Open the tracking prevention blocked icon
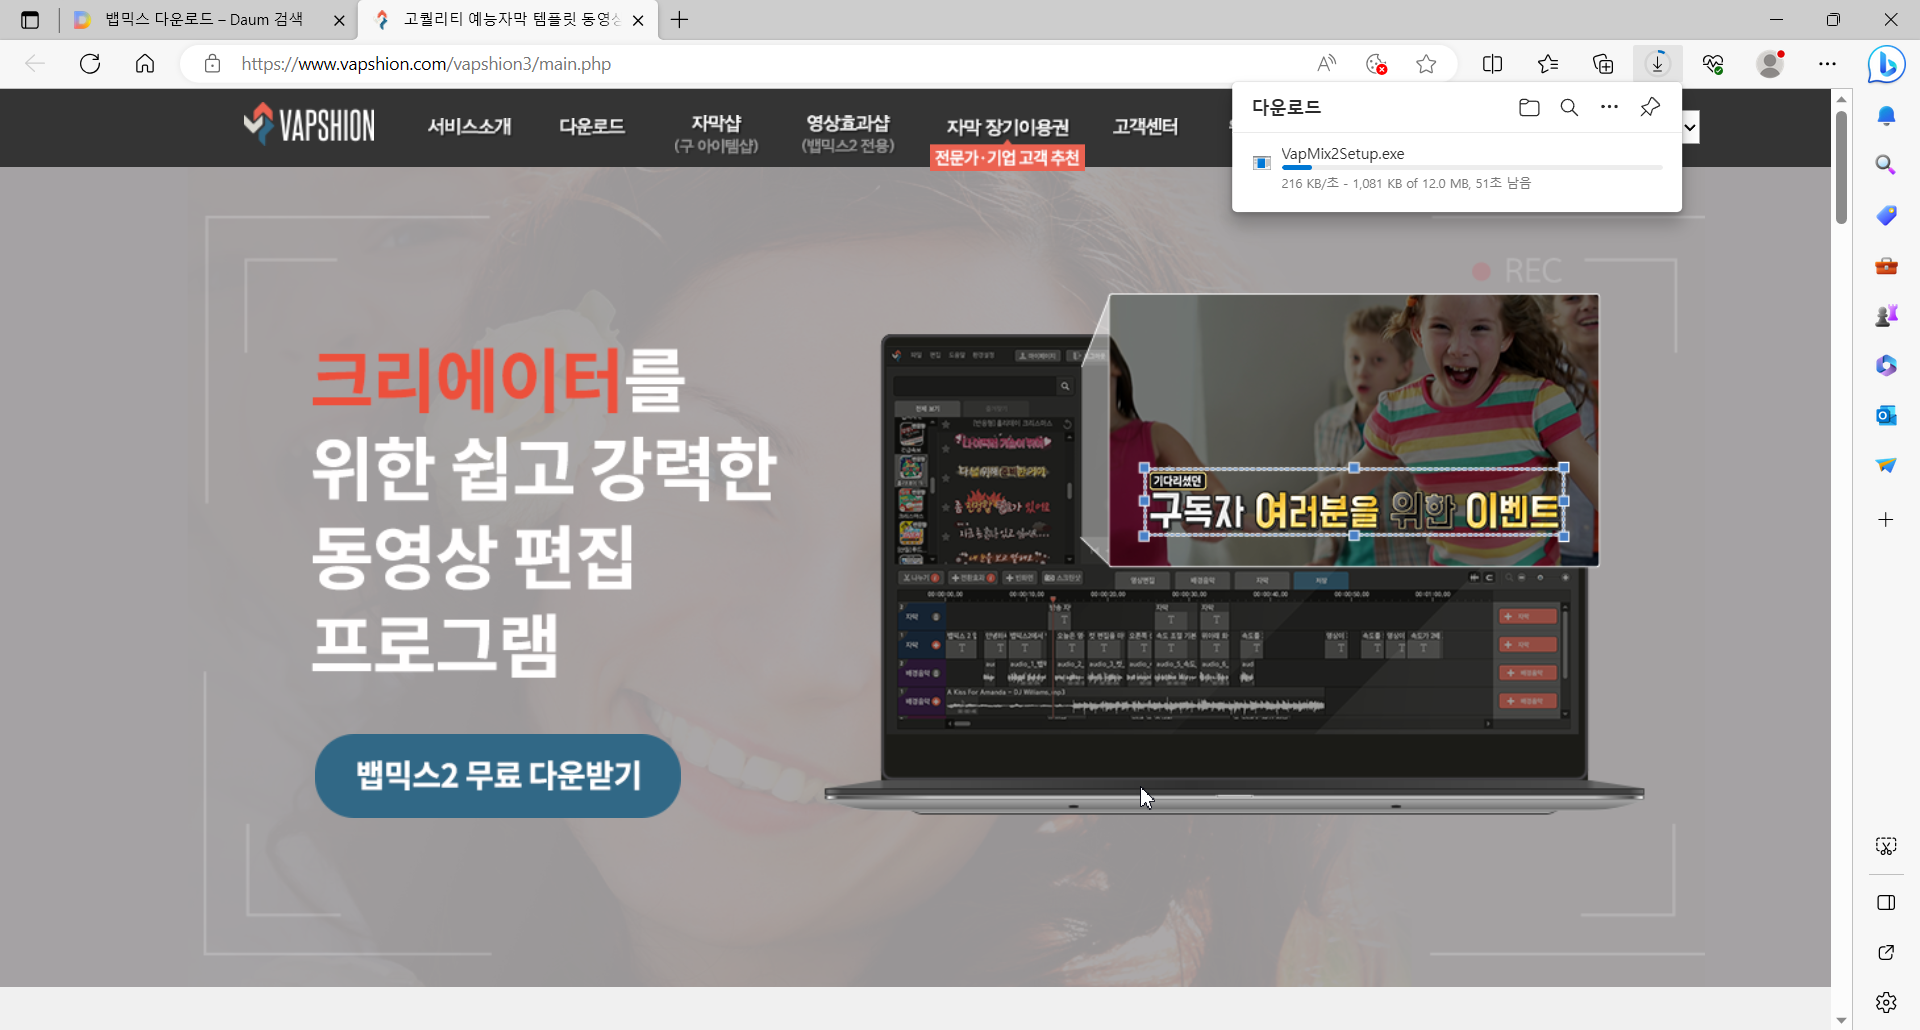 coord(1377,64)
